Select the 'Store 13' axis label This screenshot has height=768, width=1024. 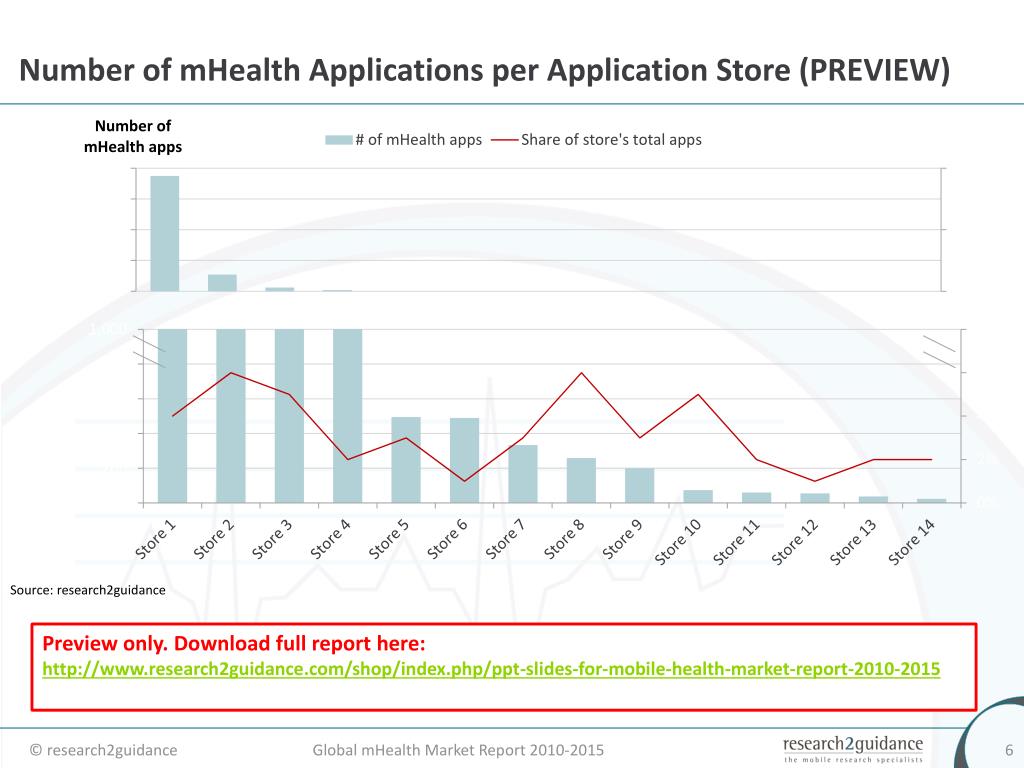(x=853, y=542)
